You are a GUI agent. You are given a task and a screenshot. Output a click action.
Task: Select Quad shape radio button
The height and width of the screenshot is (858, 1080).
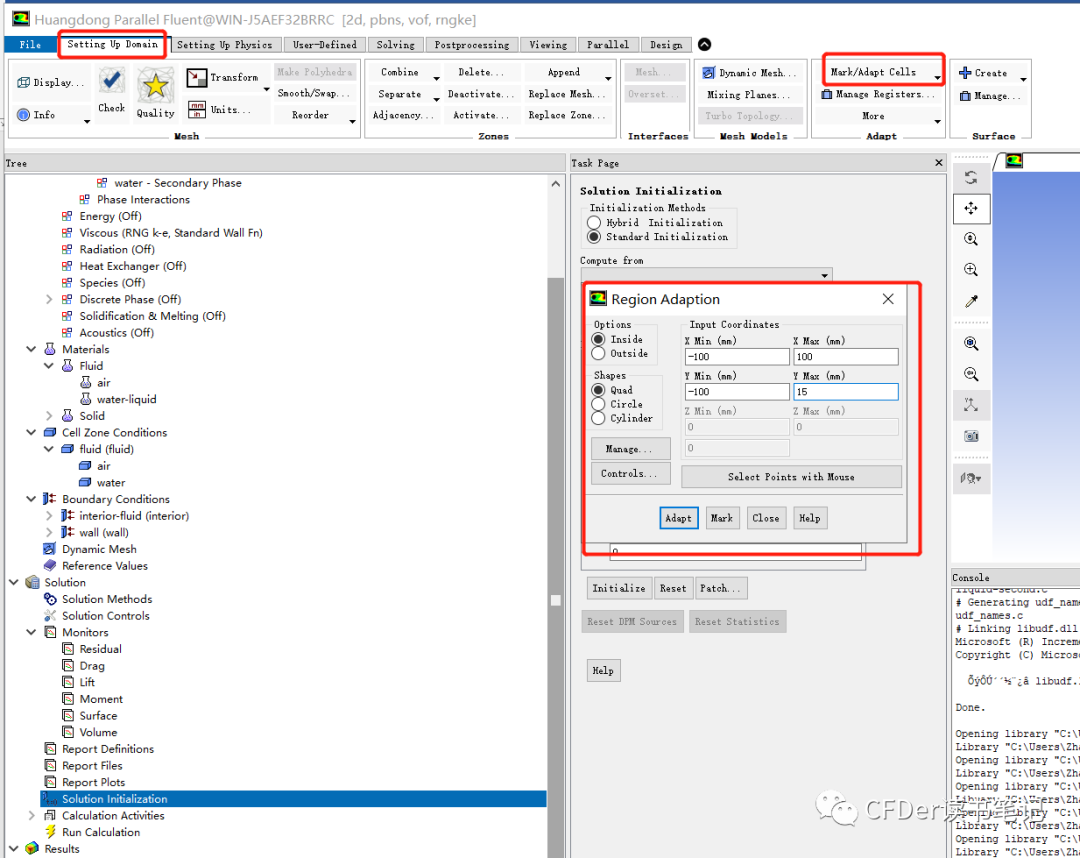[x=599, y=390]
